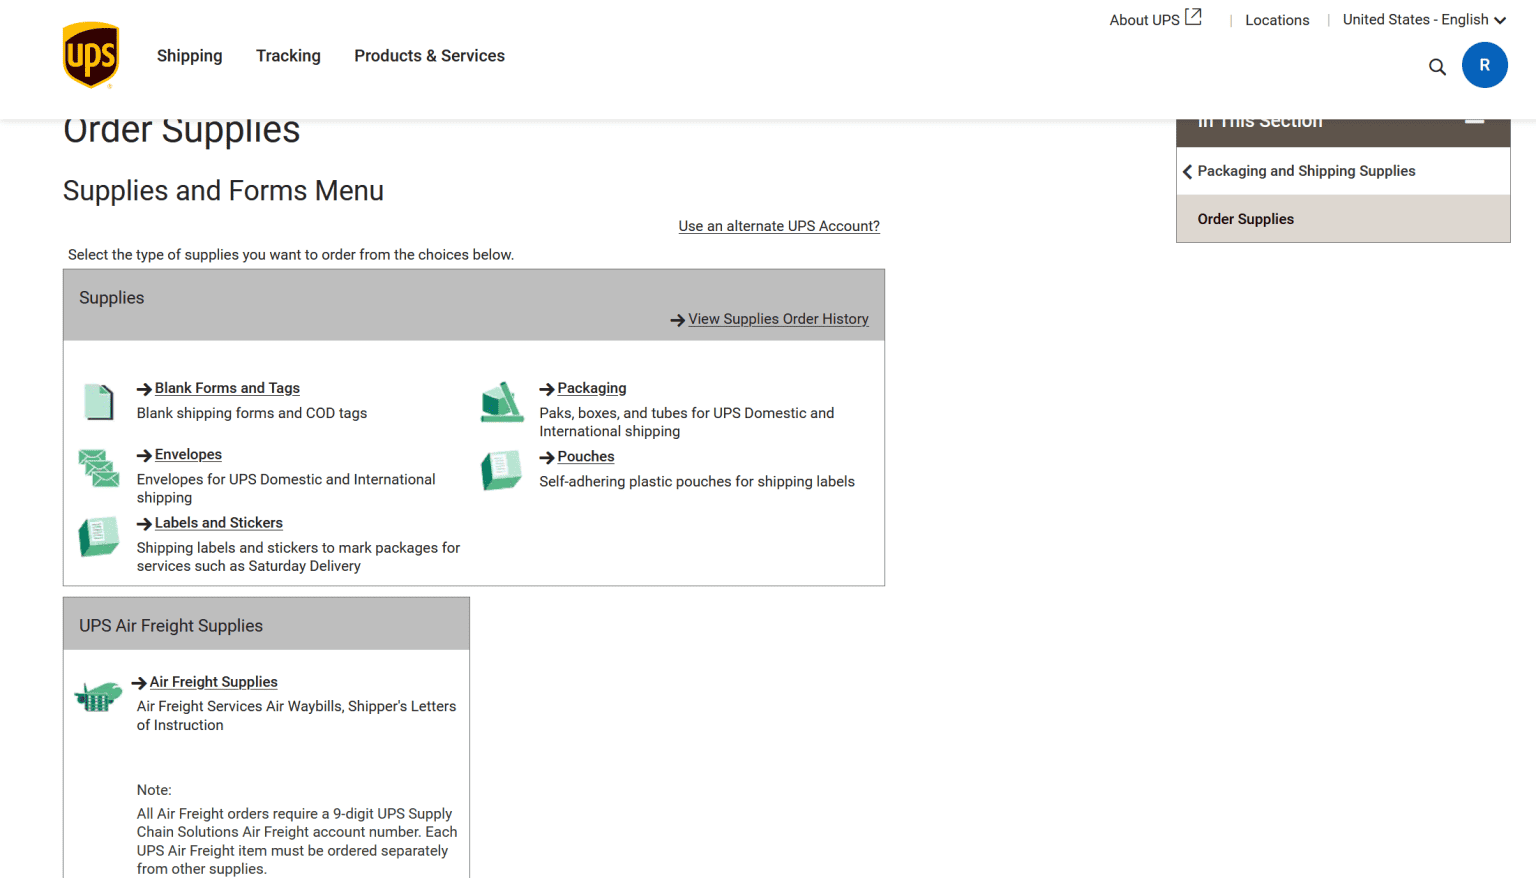Viewport: 1536px width, 878px height.
Task: Open the Tracking menu
Action: pos(288,56)
